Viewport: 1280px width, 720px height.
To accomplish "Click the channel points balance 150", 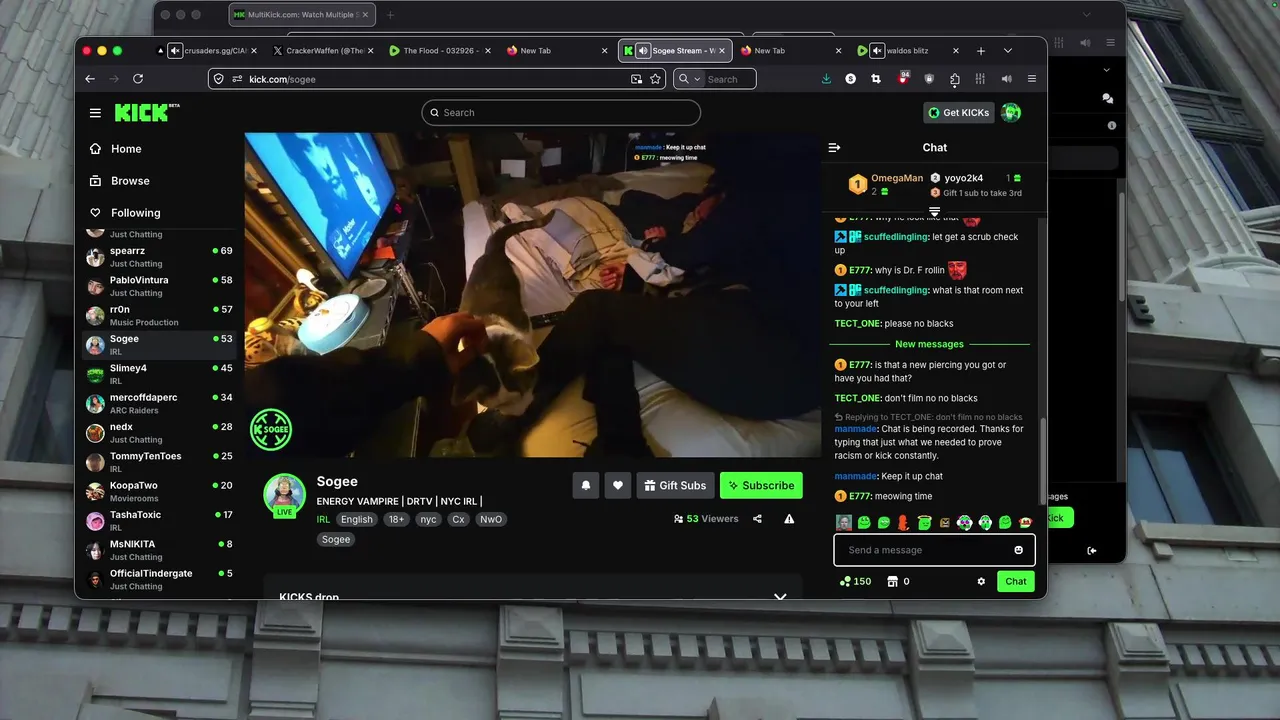I will tap(856, 581).
